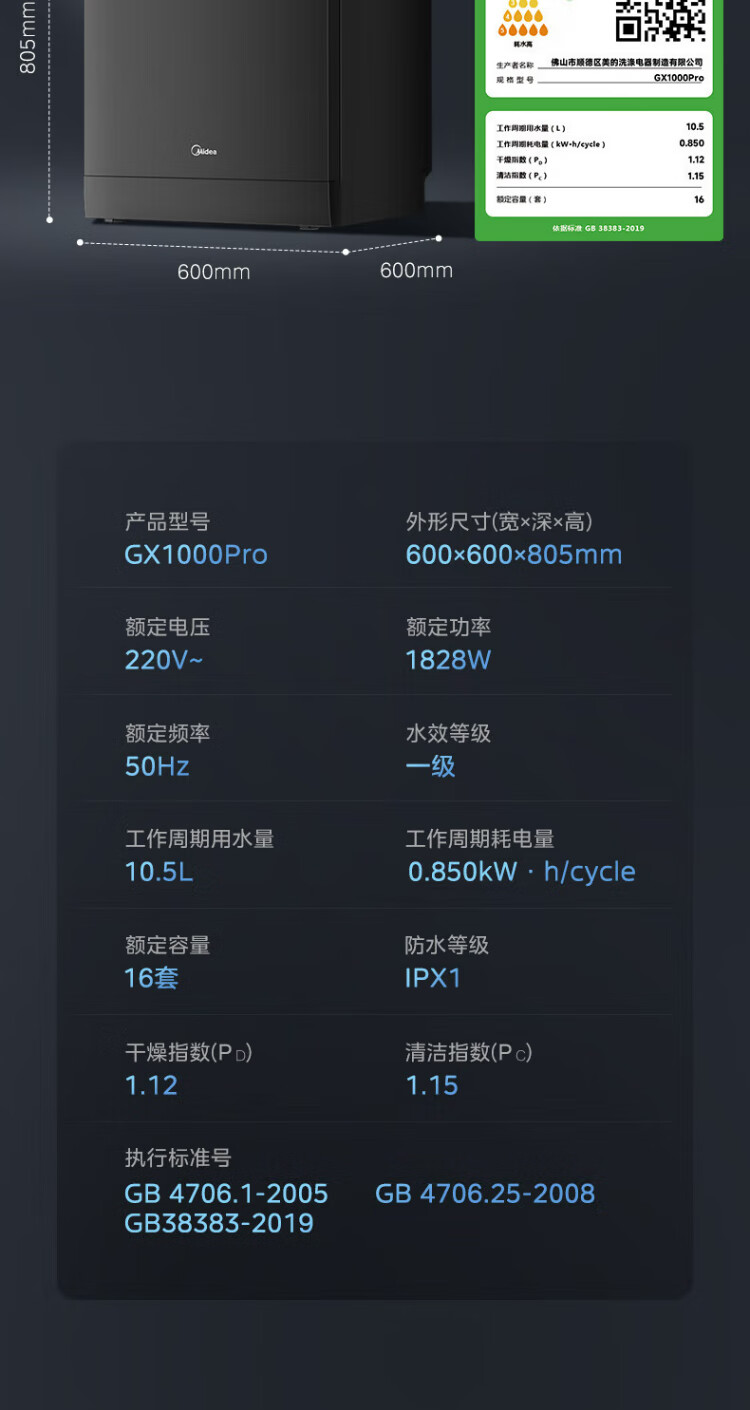Click the GB 4706.1-2005 standard number
Image resolution: width=750 pixels, height=1410 pixels.
(226, 1194)
